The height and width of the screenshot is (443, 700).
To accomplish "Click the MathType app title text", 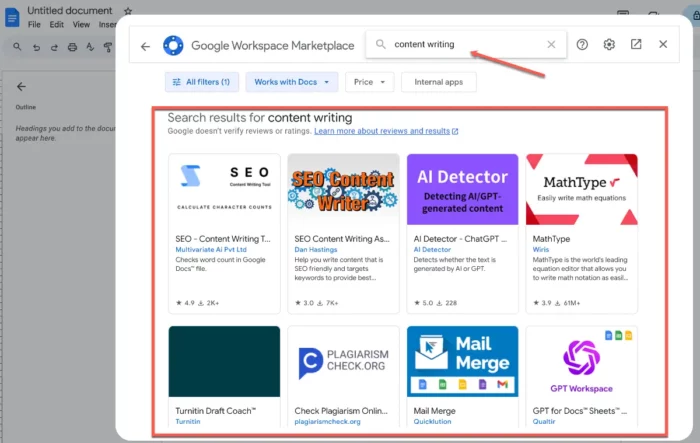I will point(551,239).
